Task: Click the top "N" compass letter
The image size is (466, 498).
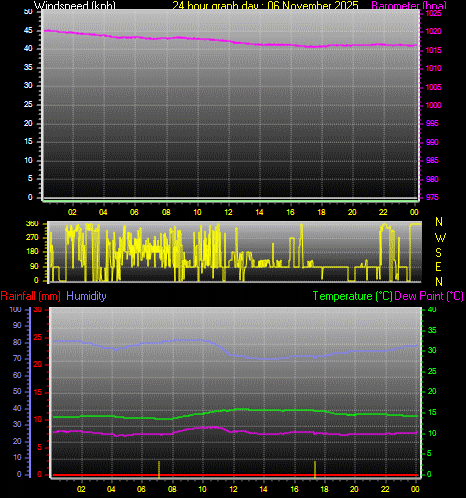Action: pyautogui.click(x=439, y=222)
